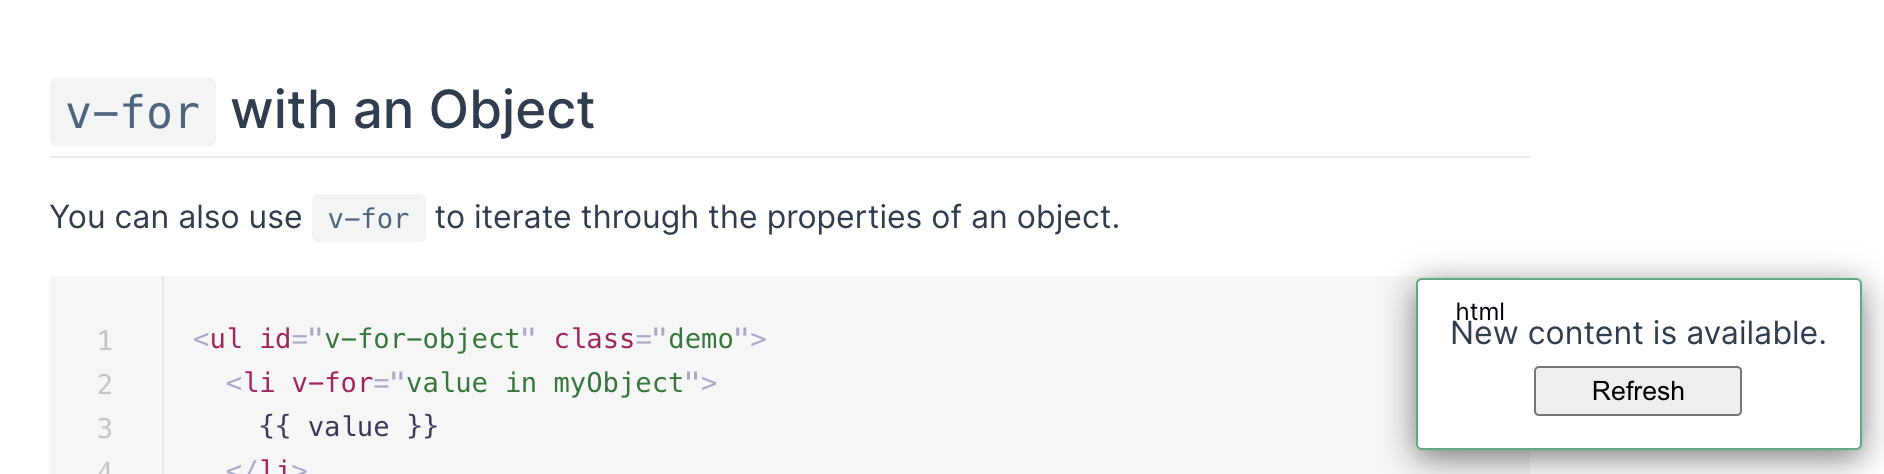Click the "v-for-object" id string in code
The width and height of the screenshot is (1884, 474).
[421, 339]
